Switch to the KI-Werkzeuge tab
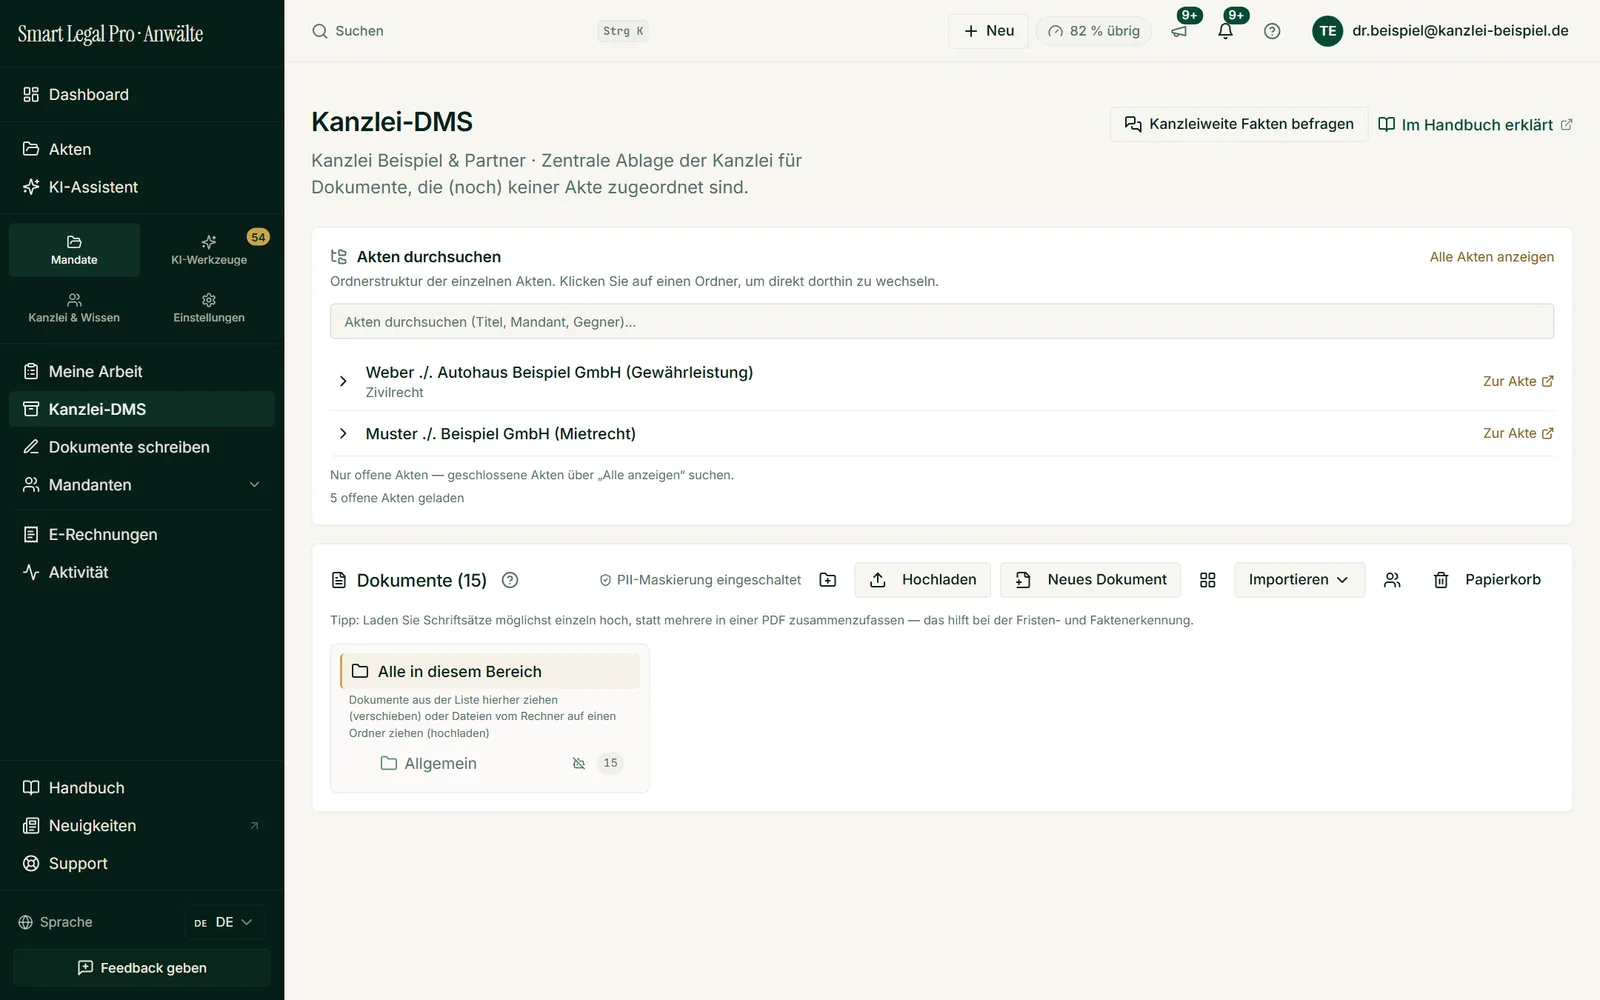Screen dimensions: 1600x1000 point(209,250)
